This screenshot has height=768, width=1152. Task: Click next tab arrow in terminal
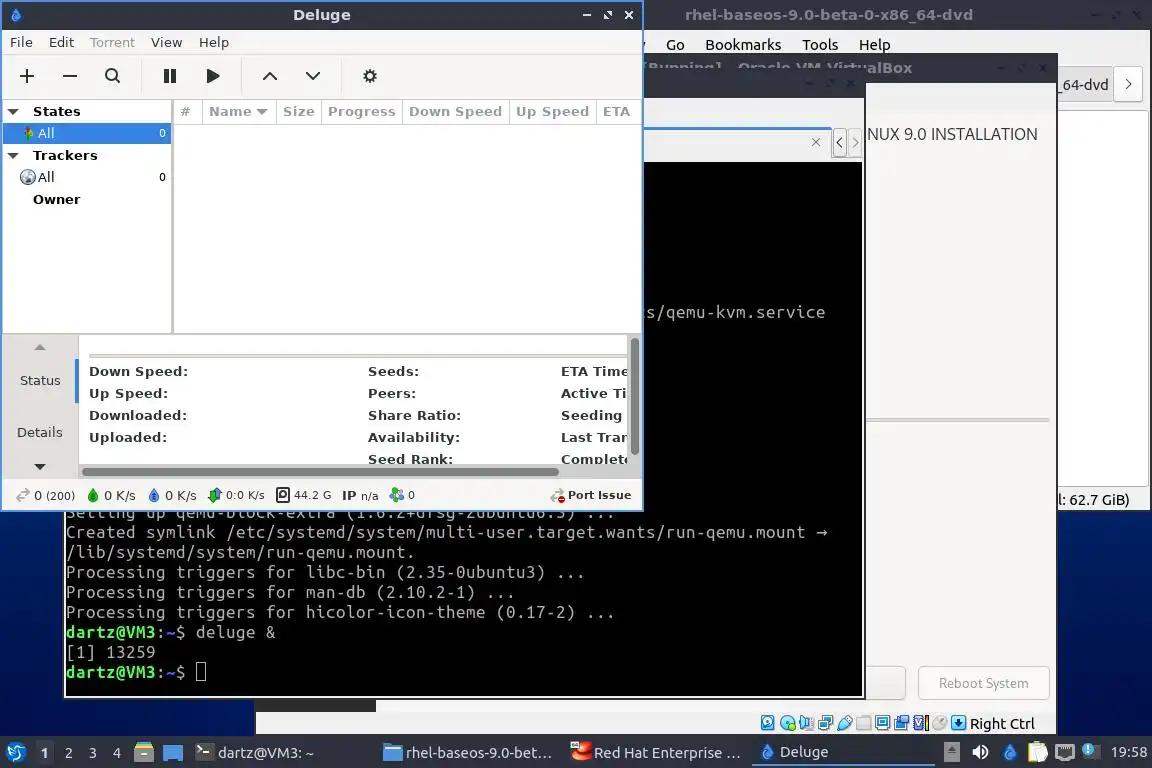click(854, 143)
